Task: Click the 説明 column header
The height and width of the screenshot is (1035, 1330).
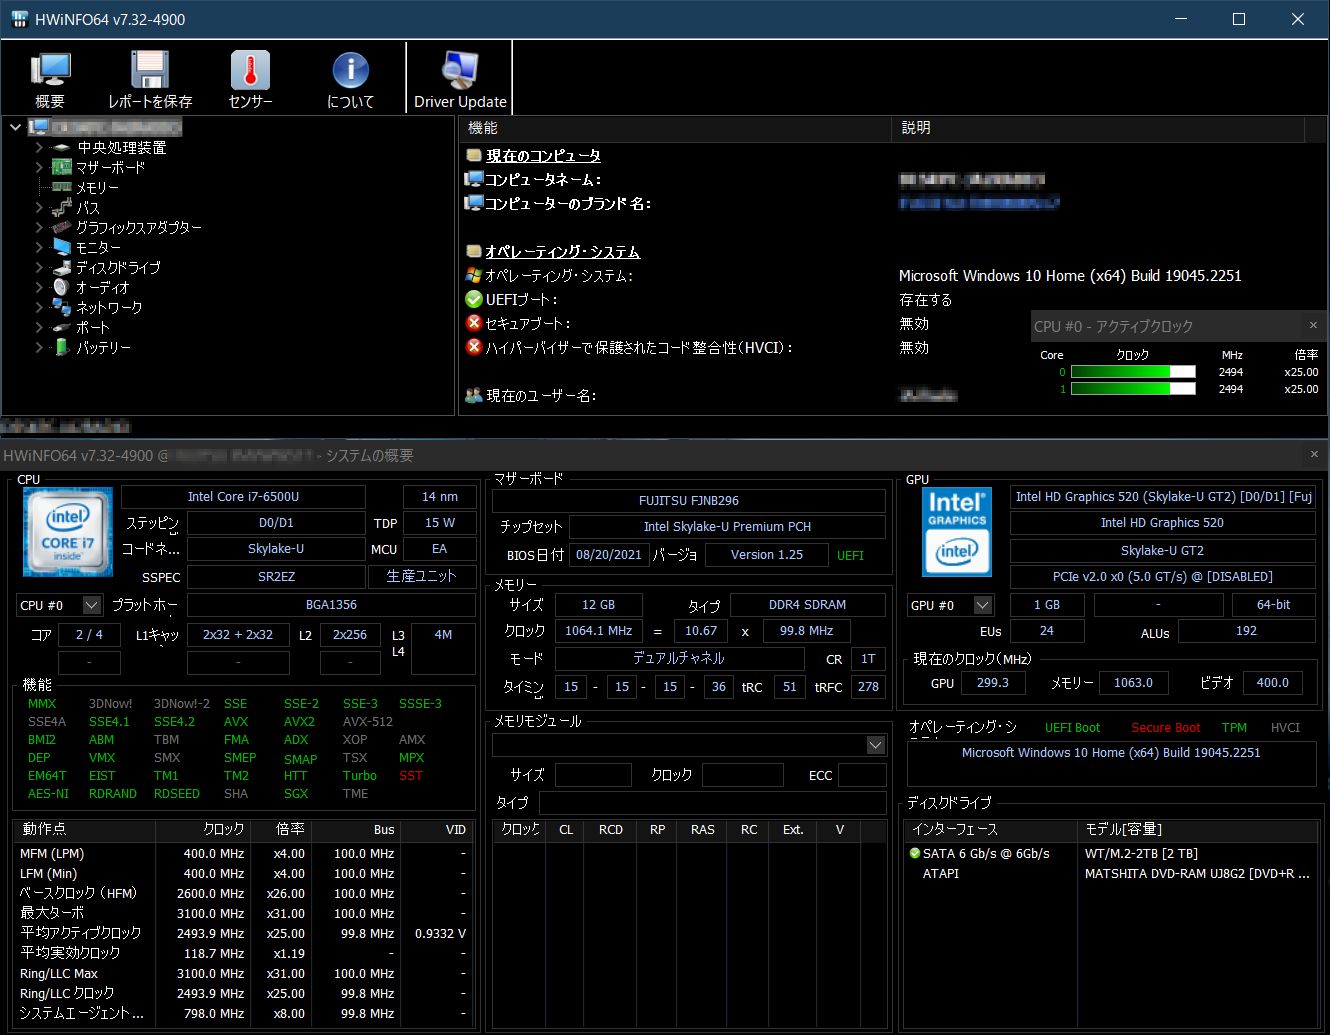Action: (x=1098, y=128)
